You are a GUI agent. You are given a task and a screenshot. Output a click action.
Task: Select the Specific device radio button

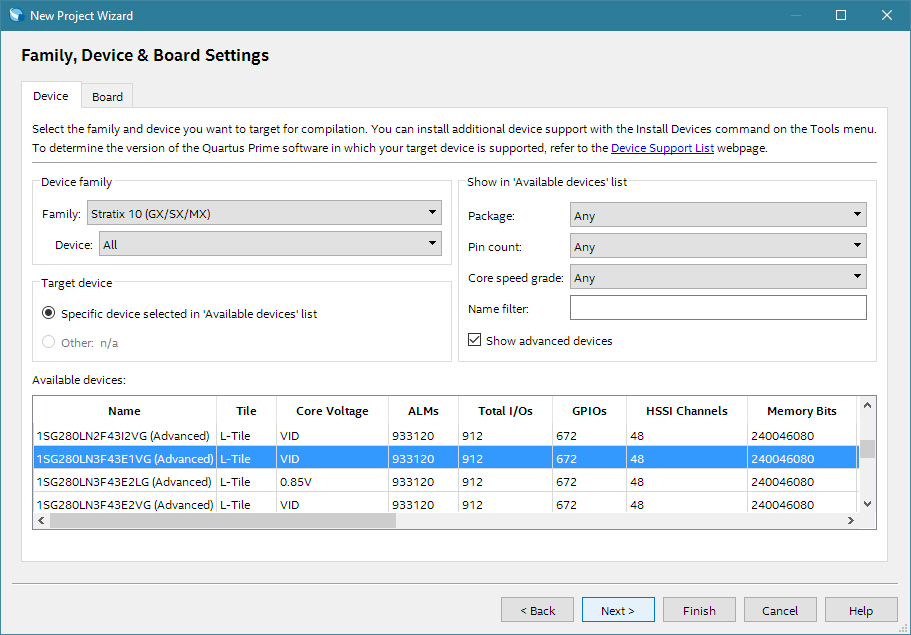click(x=49, y=314)
